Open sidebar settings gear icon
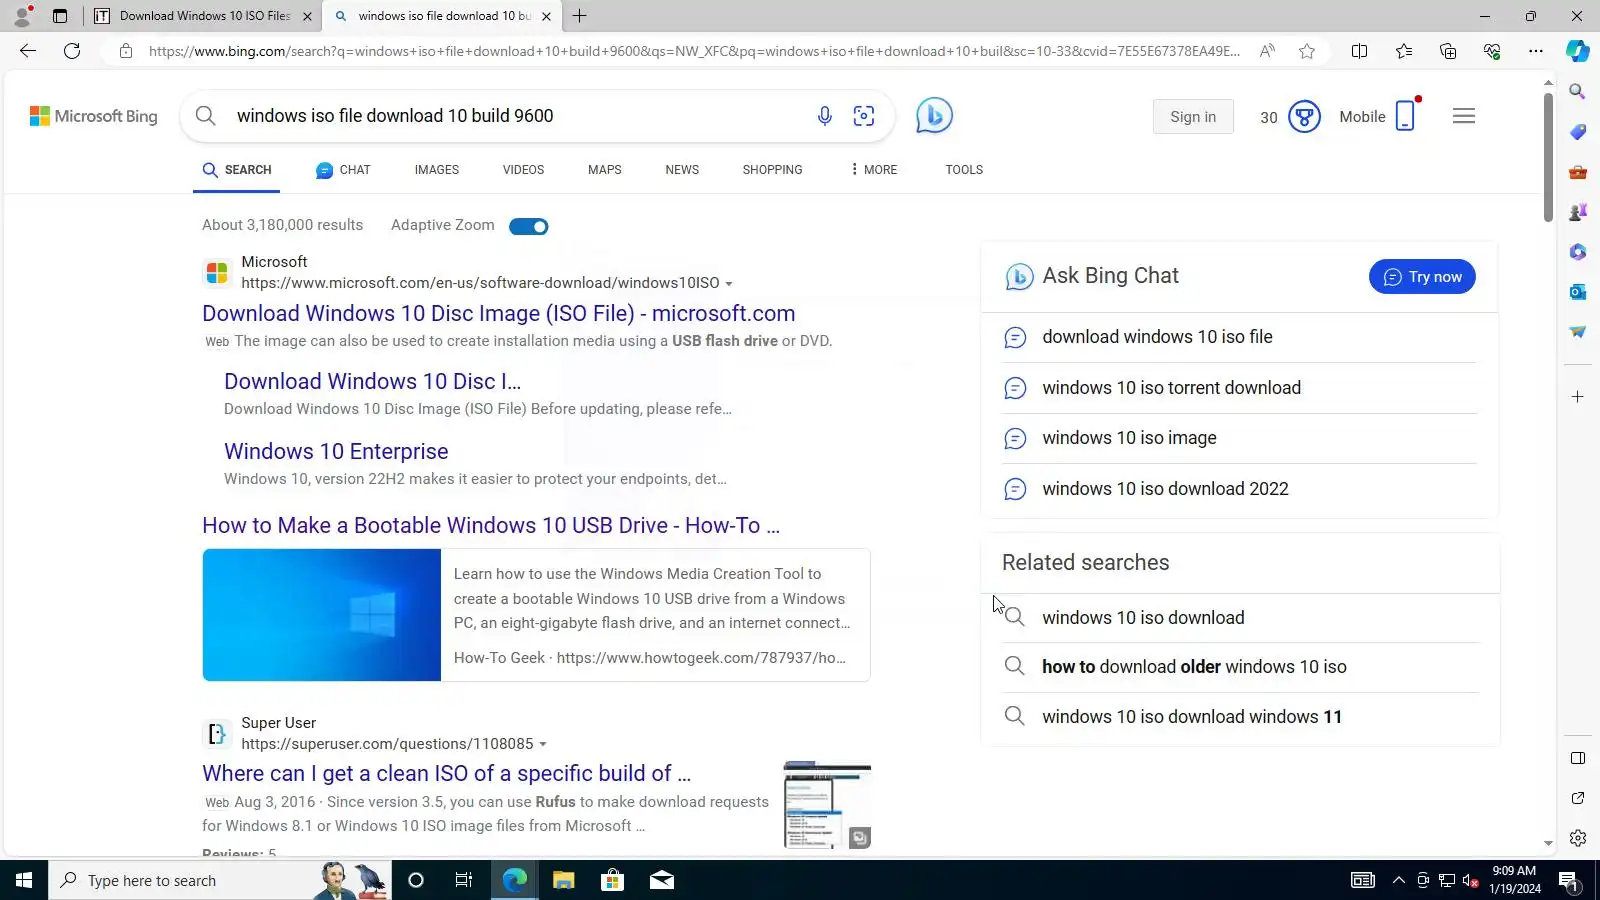 (x=1578, y=838)
